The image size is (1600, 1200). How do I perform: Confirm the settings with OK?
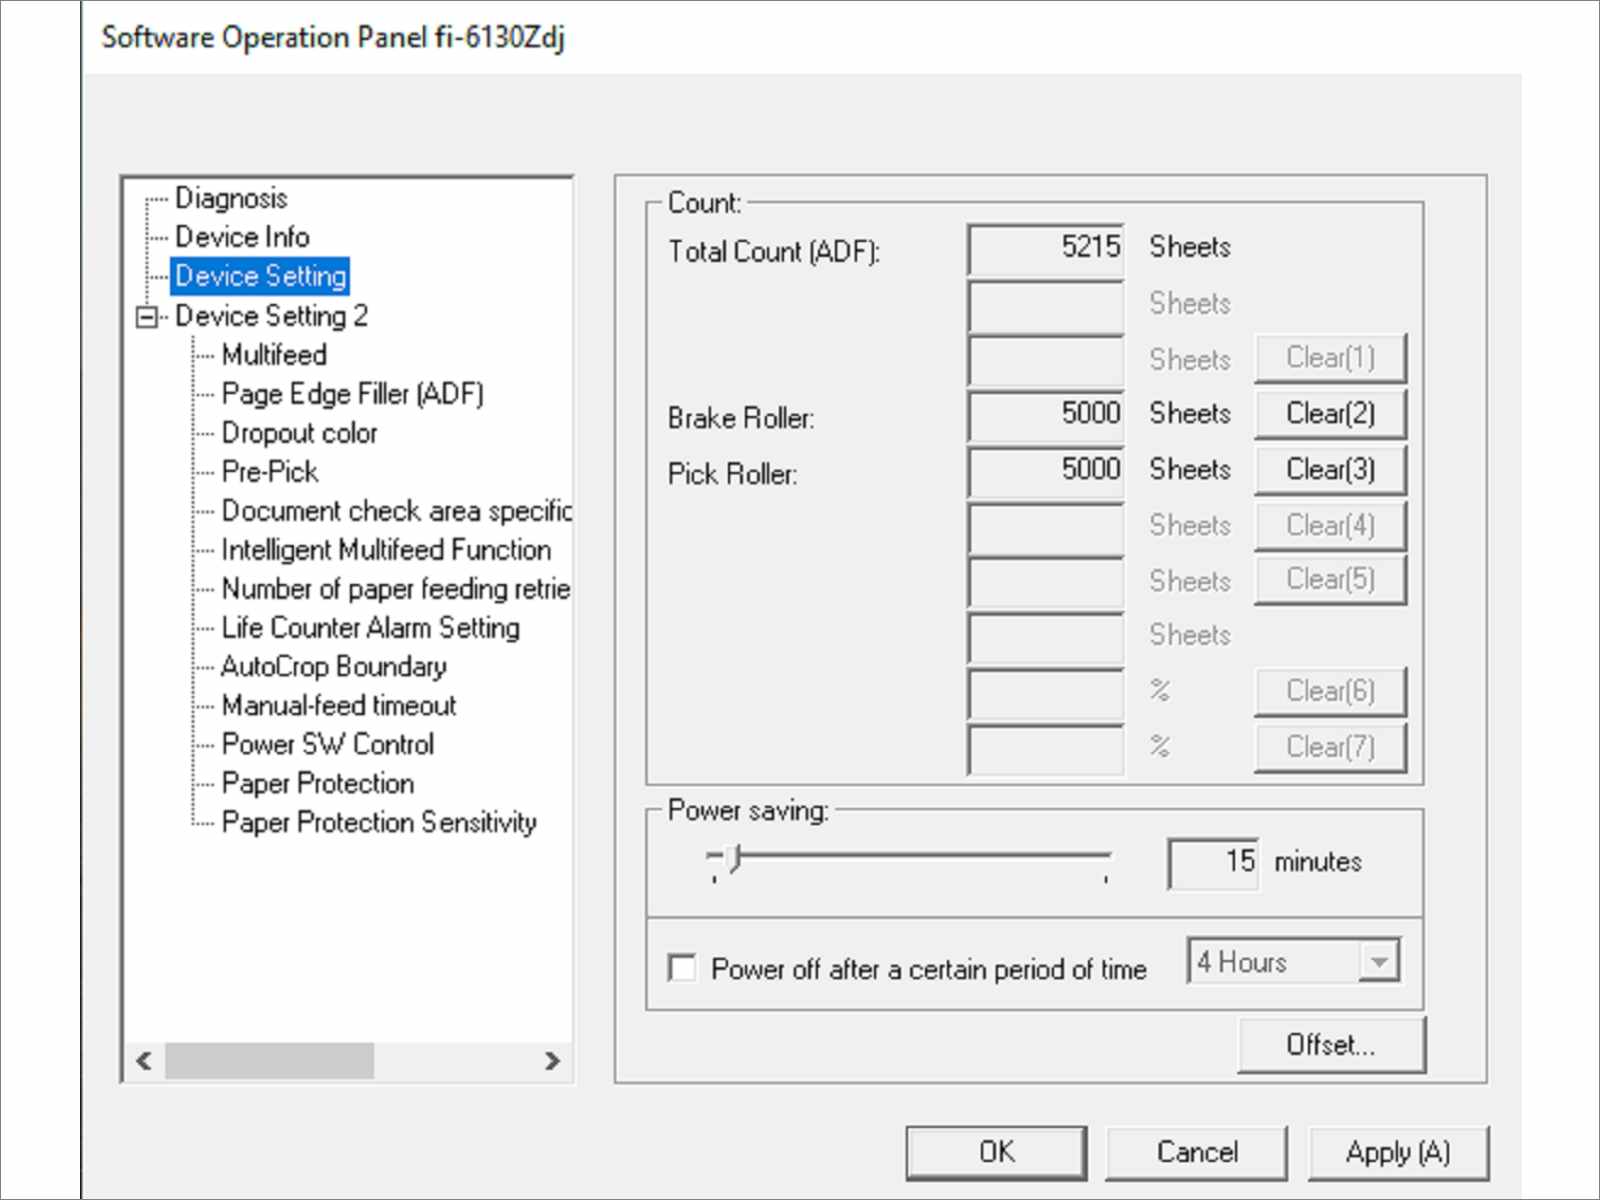(996, 1153)
